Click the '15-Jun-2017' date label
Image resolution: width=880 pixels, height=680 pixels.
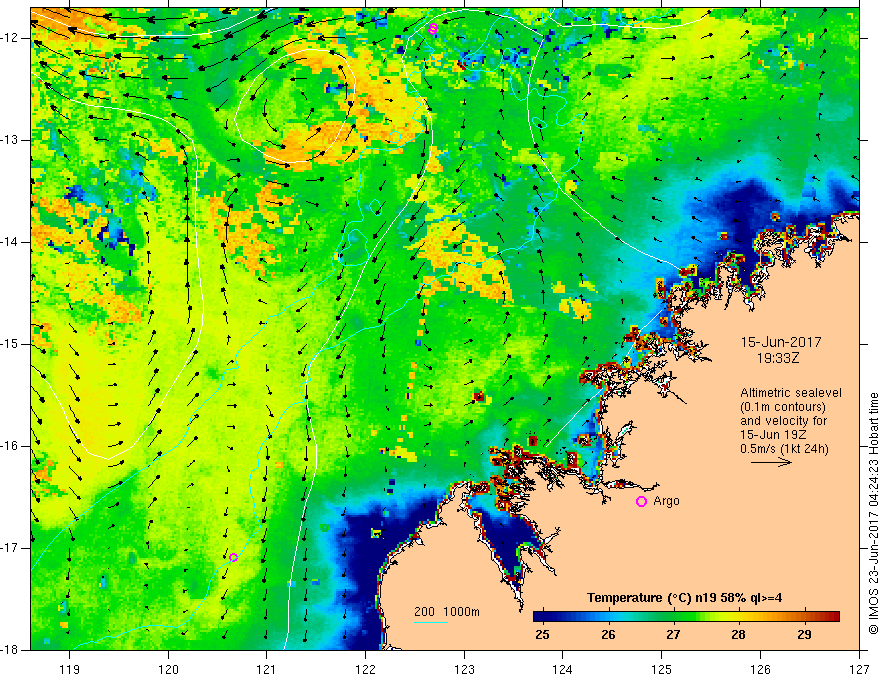[x=781, y=342]
